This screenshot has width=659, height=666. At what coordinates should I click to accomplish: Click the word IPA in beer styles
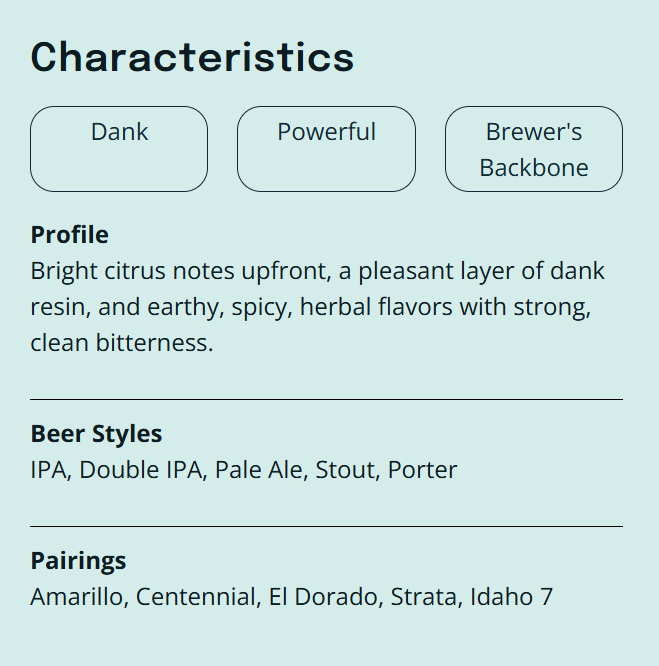click(x=49, y=470)
